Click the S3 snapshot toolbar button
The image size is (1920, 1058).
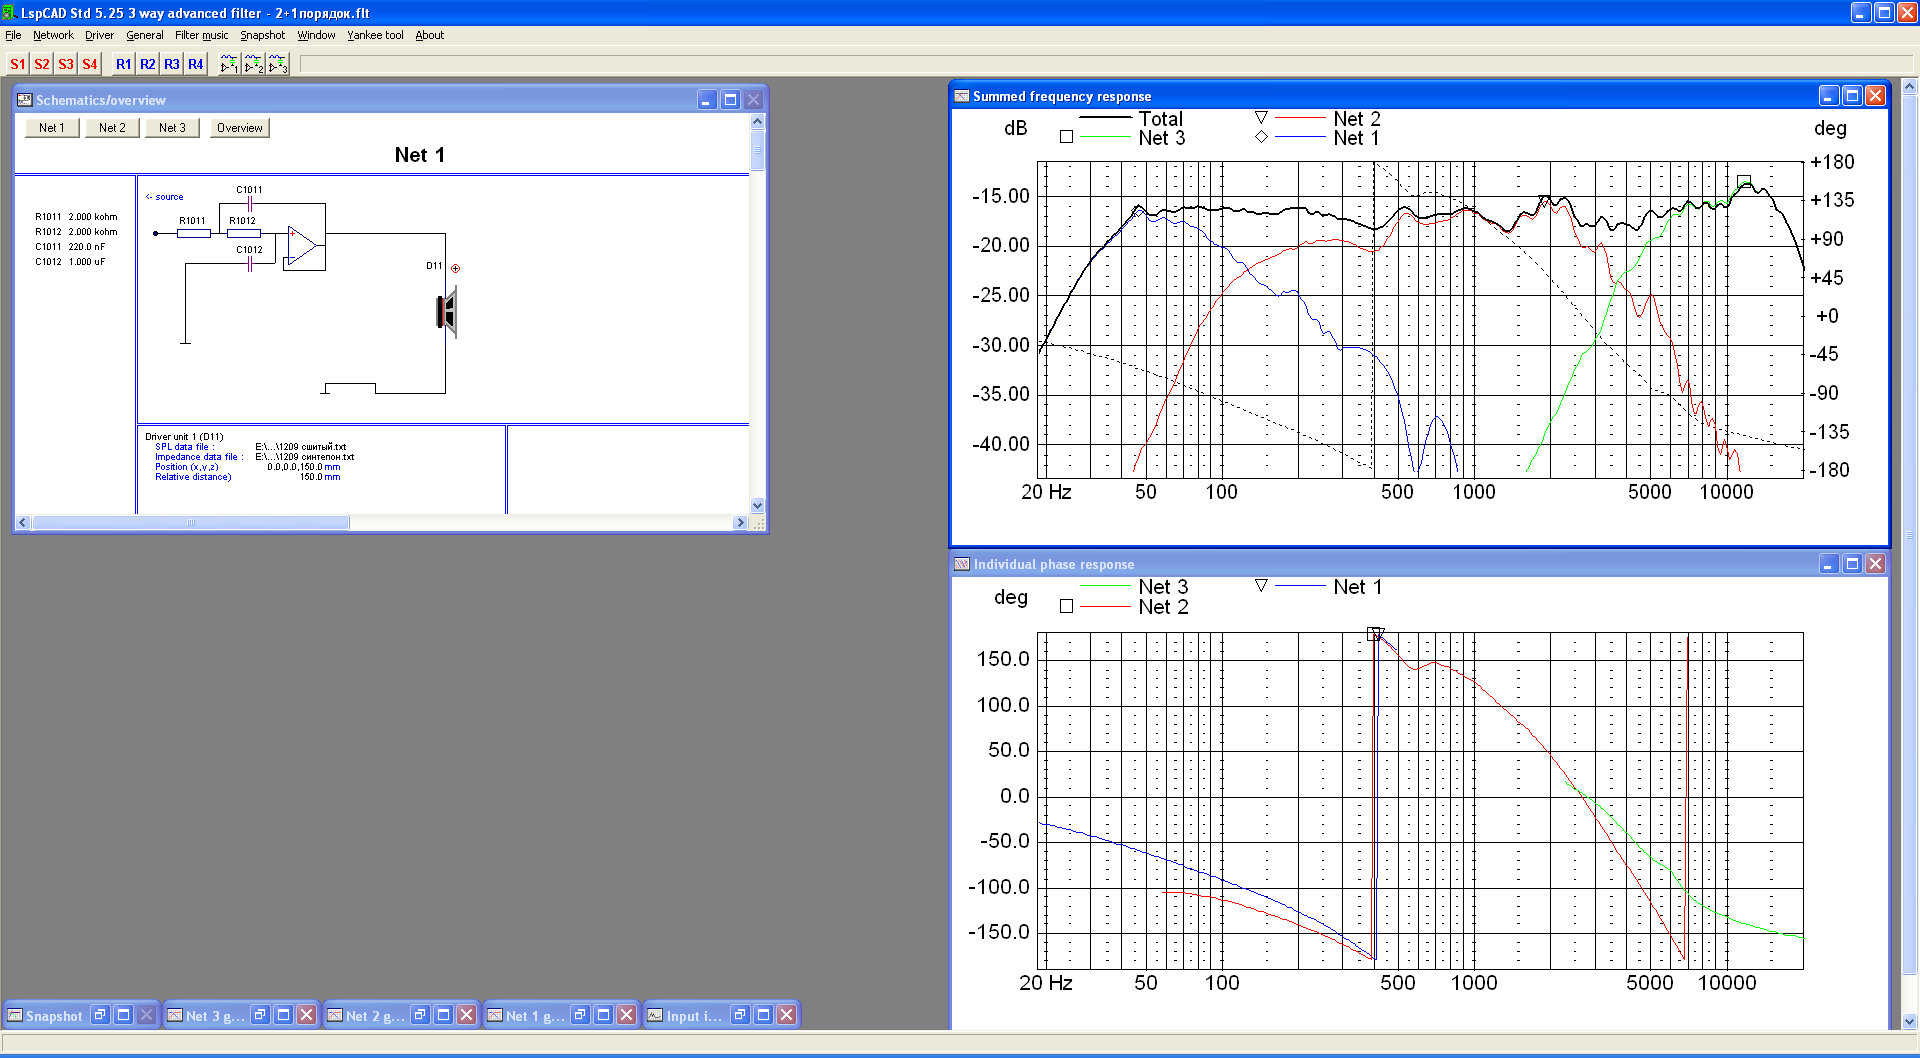(65, 64)
